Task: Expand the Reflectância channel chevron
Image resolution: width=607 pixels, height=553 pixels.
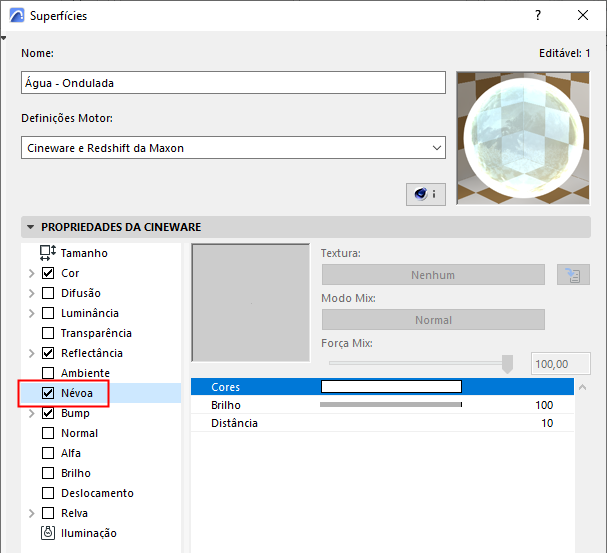Action: [32, 353]
